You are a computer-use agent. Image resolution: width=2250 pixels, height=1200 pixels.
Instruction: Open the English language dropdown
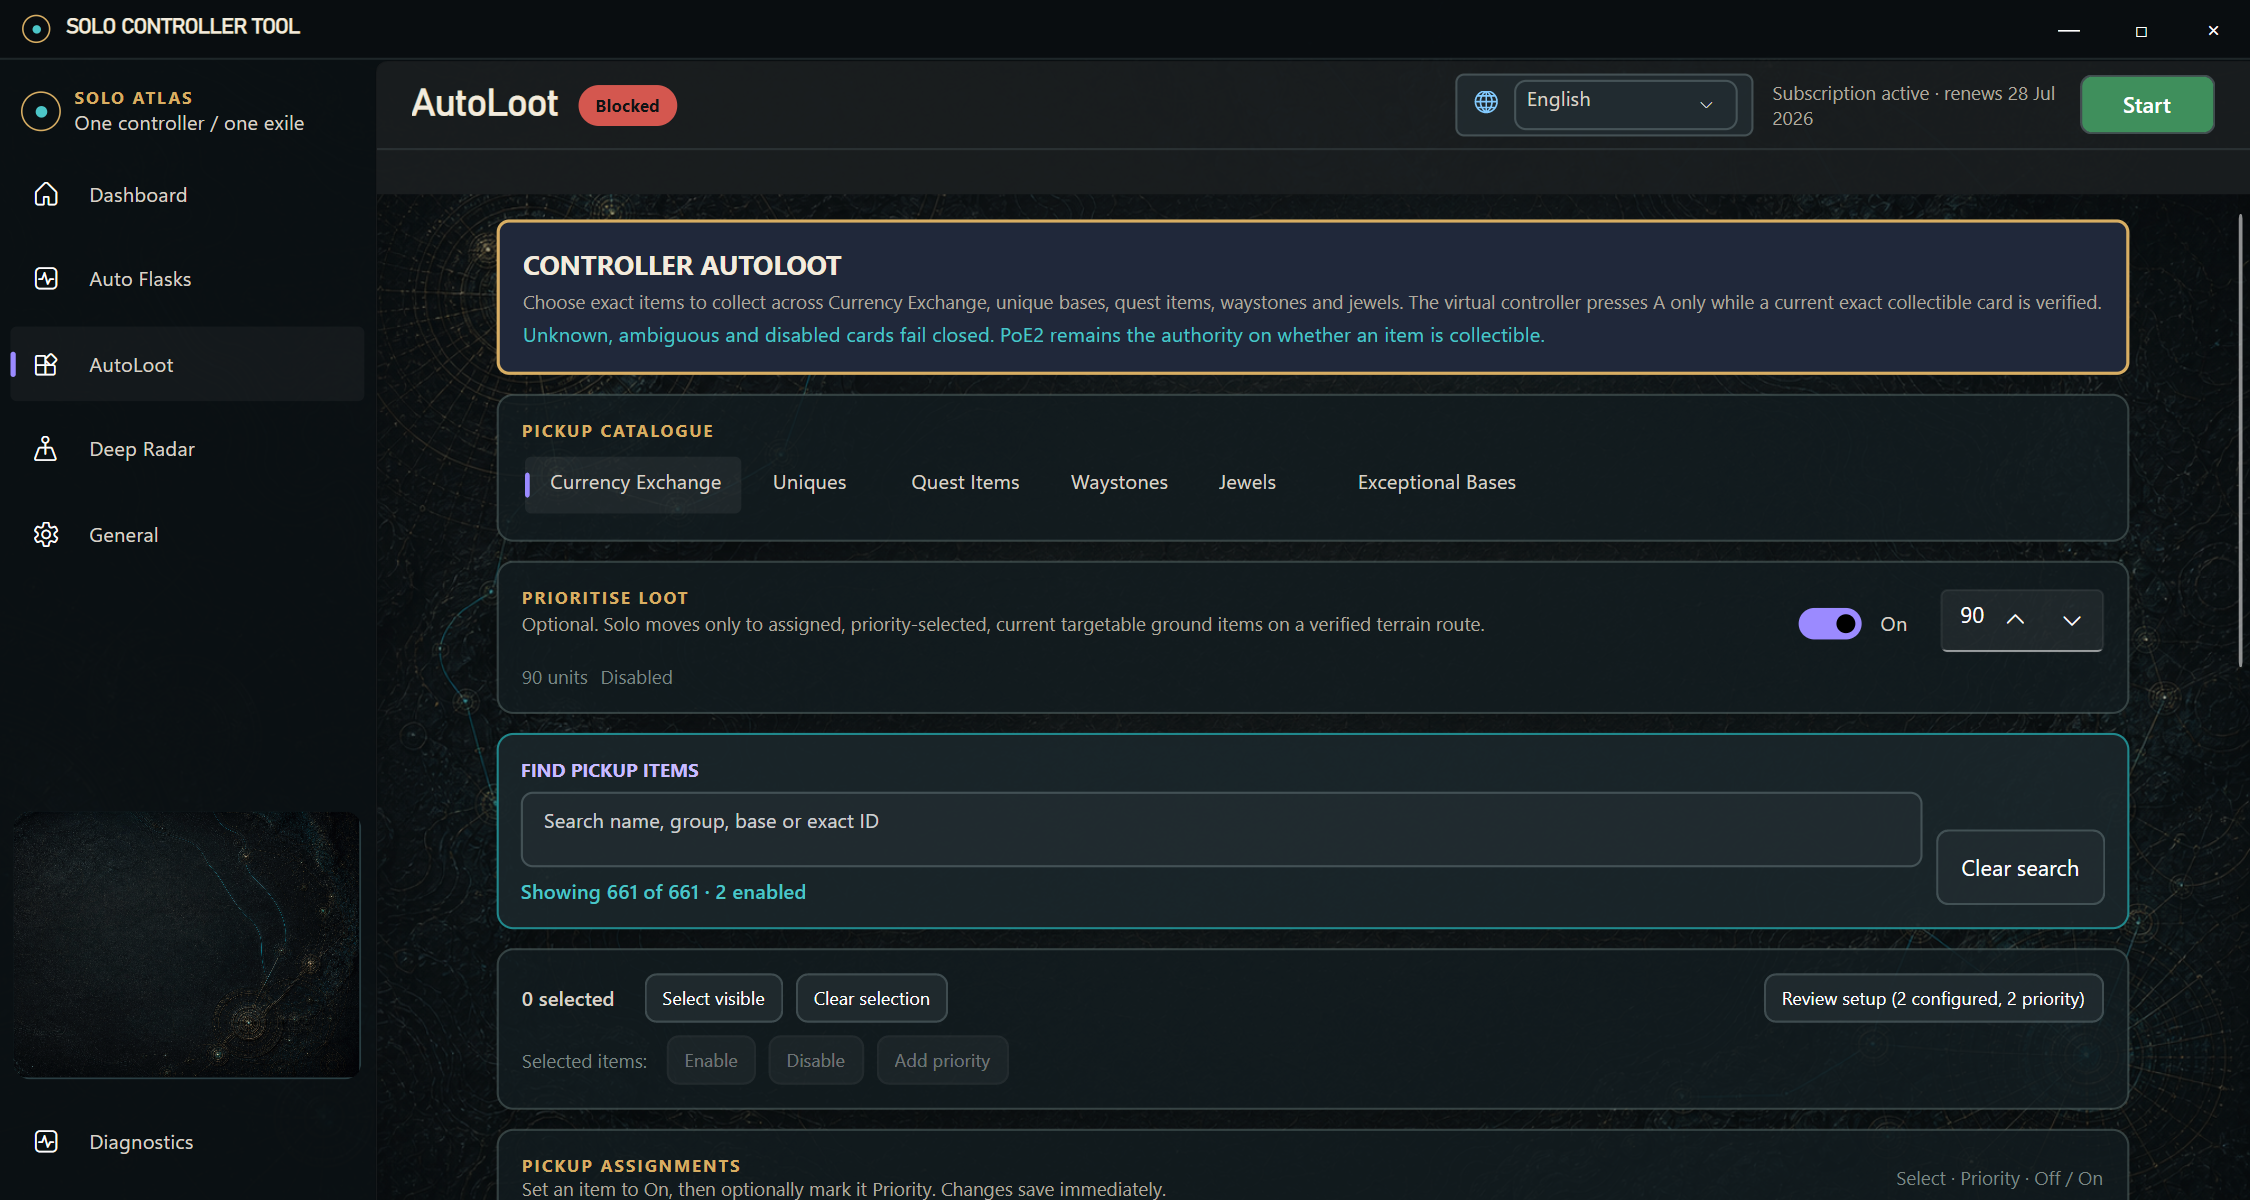[x=1625, y=104]
